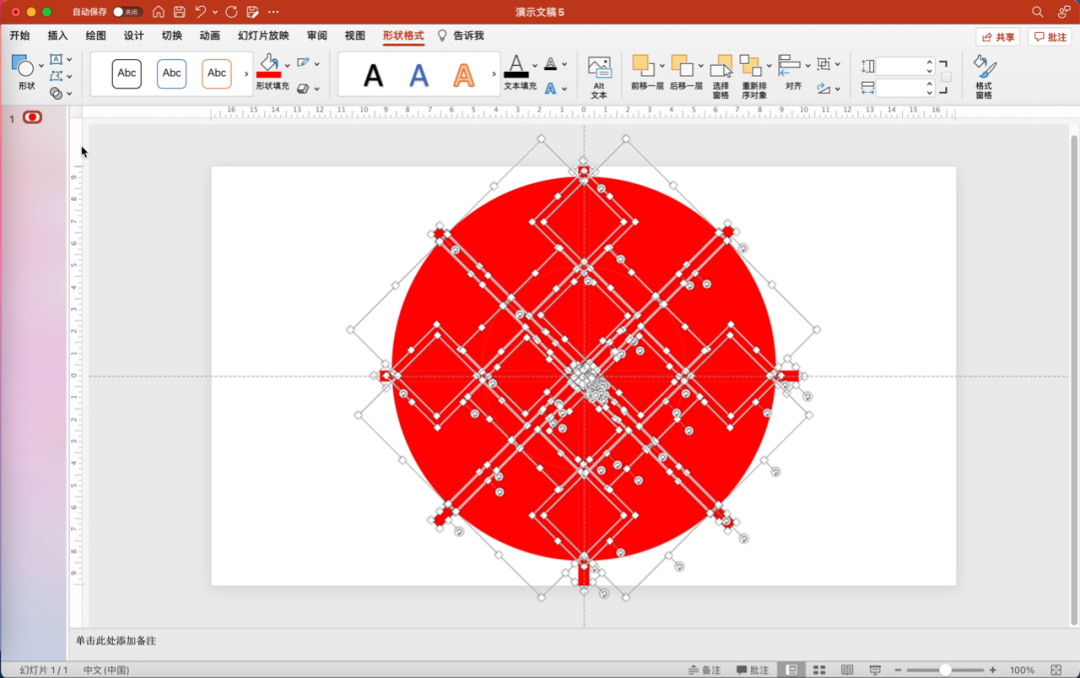Click the 后移一层 send backward icon

[x=683, y=66]
